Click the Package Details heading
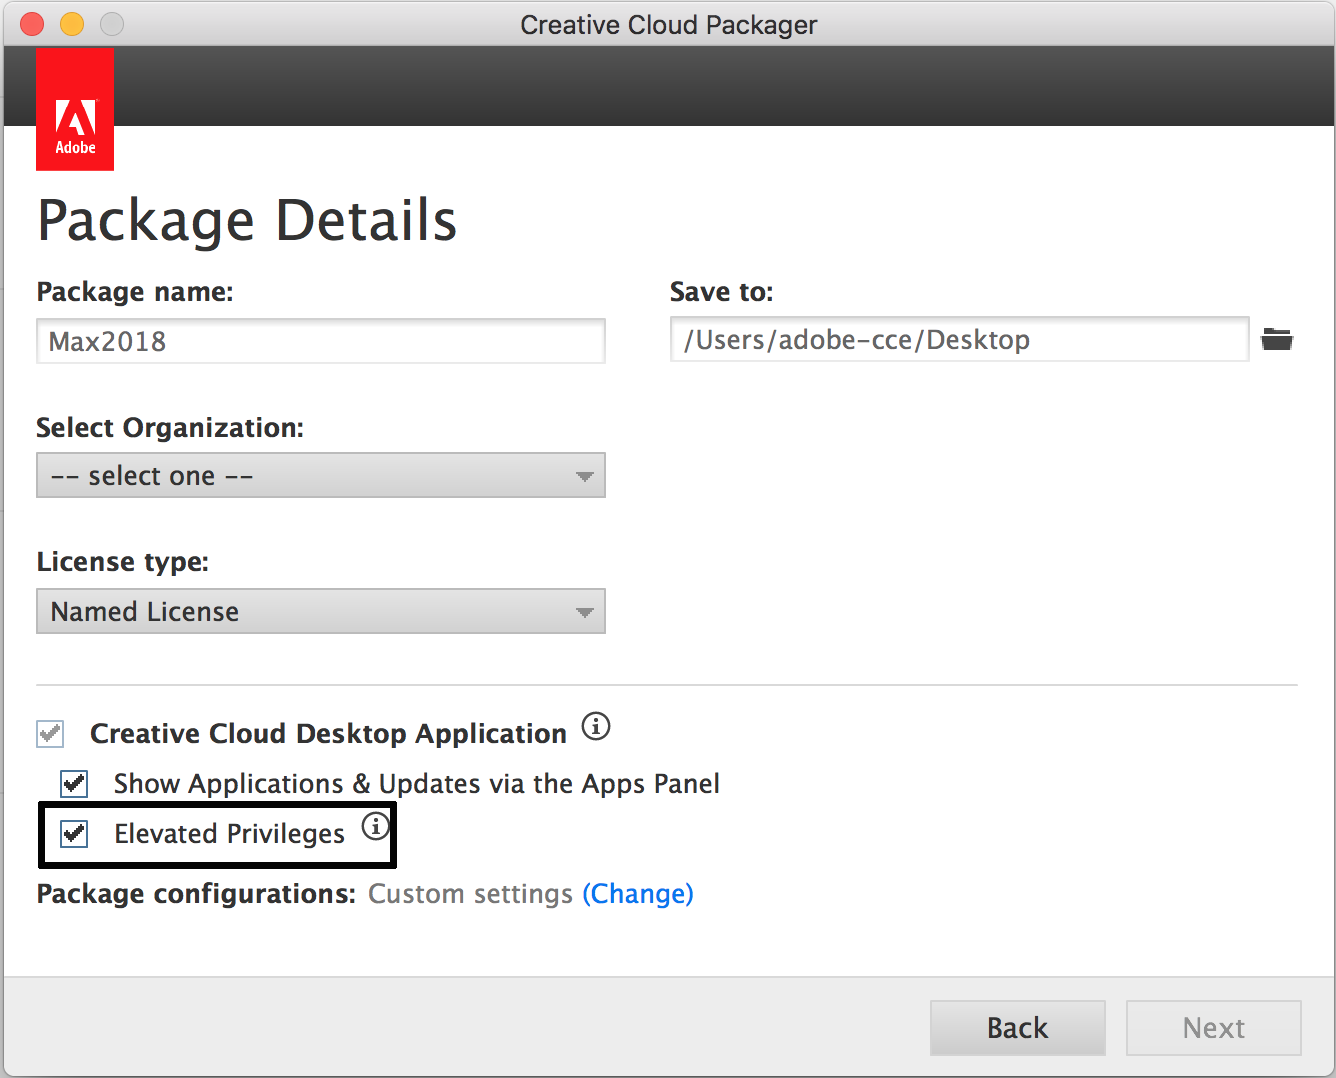The height and width of the screenshot is (1078, 1336). click(247, 221)
